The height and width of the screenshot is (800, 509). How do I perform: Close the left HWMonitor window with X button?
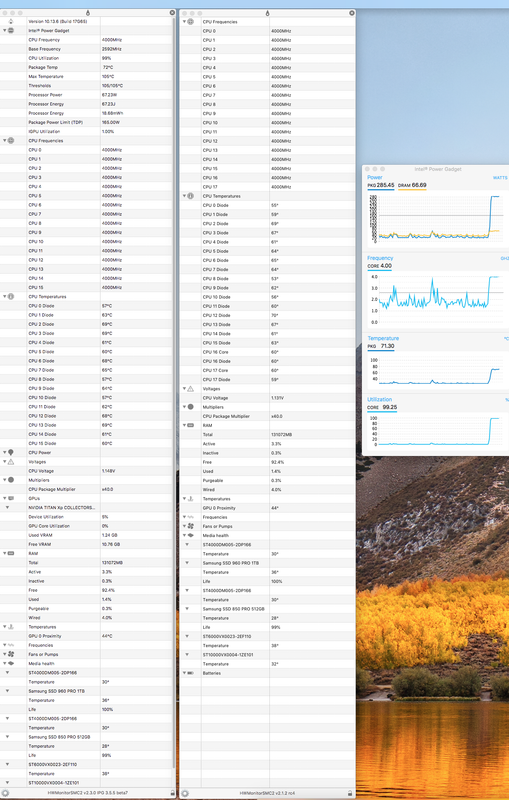coord(172,13)
